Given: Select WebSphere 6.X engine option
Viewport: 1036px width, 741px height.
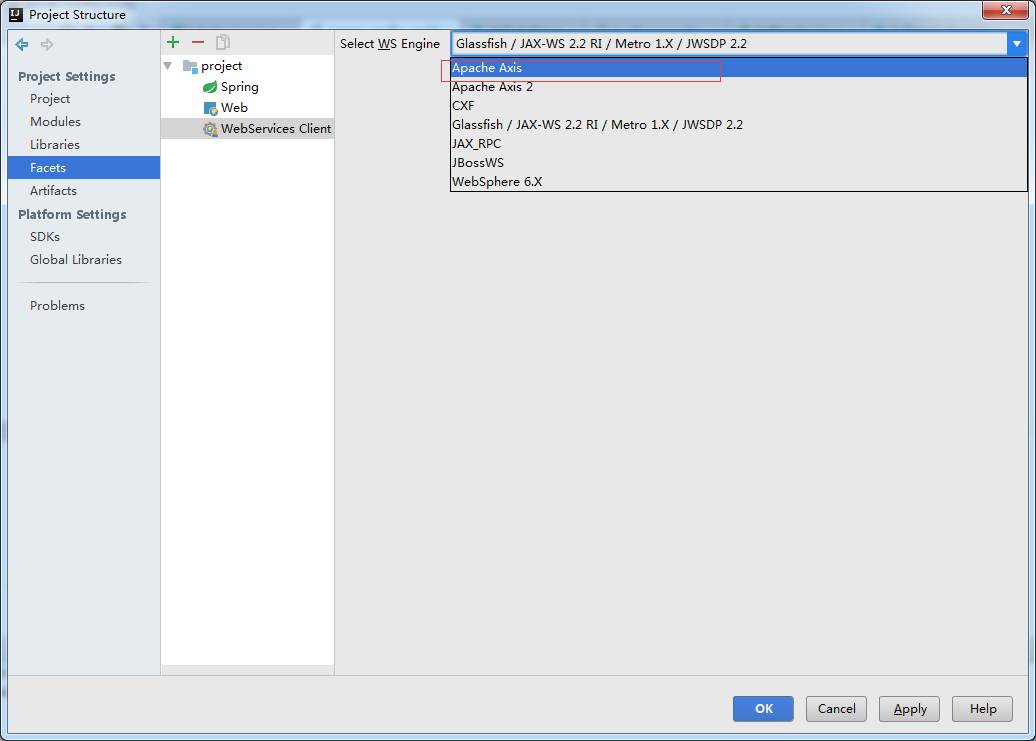Looking at the screenshot, I should 739,182.
